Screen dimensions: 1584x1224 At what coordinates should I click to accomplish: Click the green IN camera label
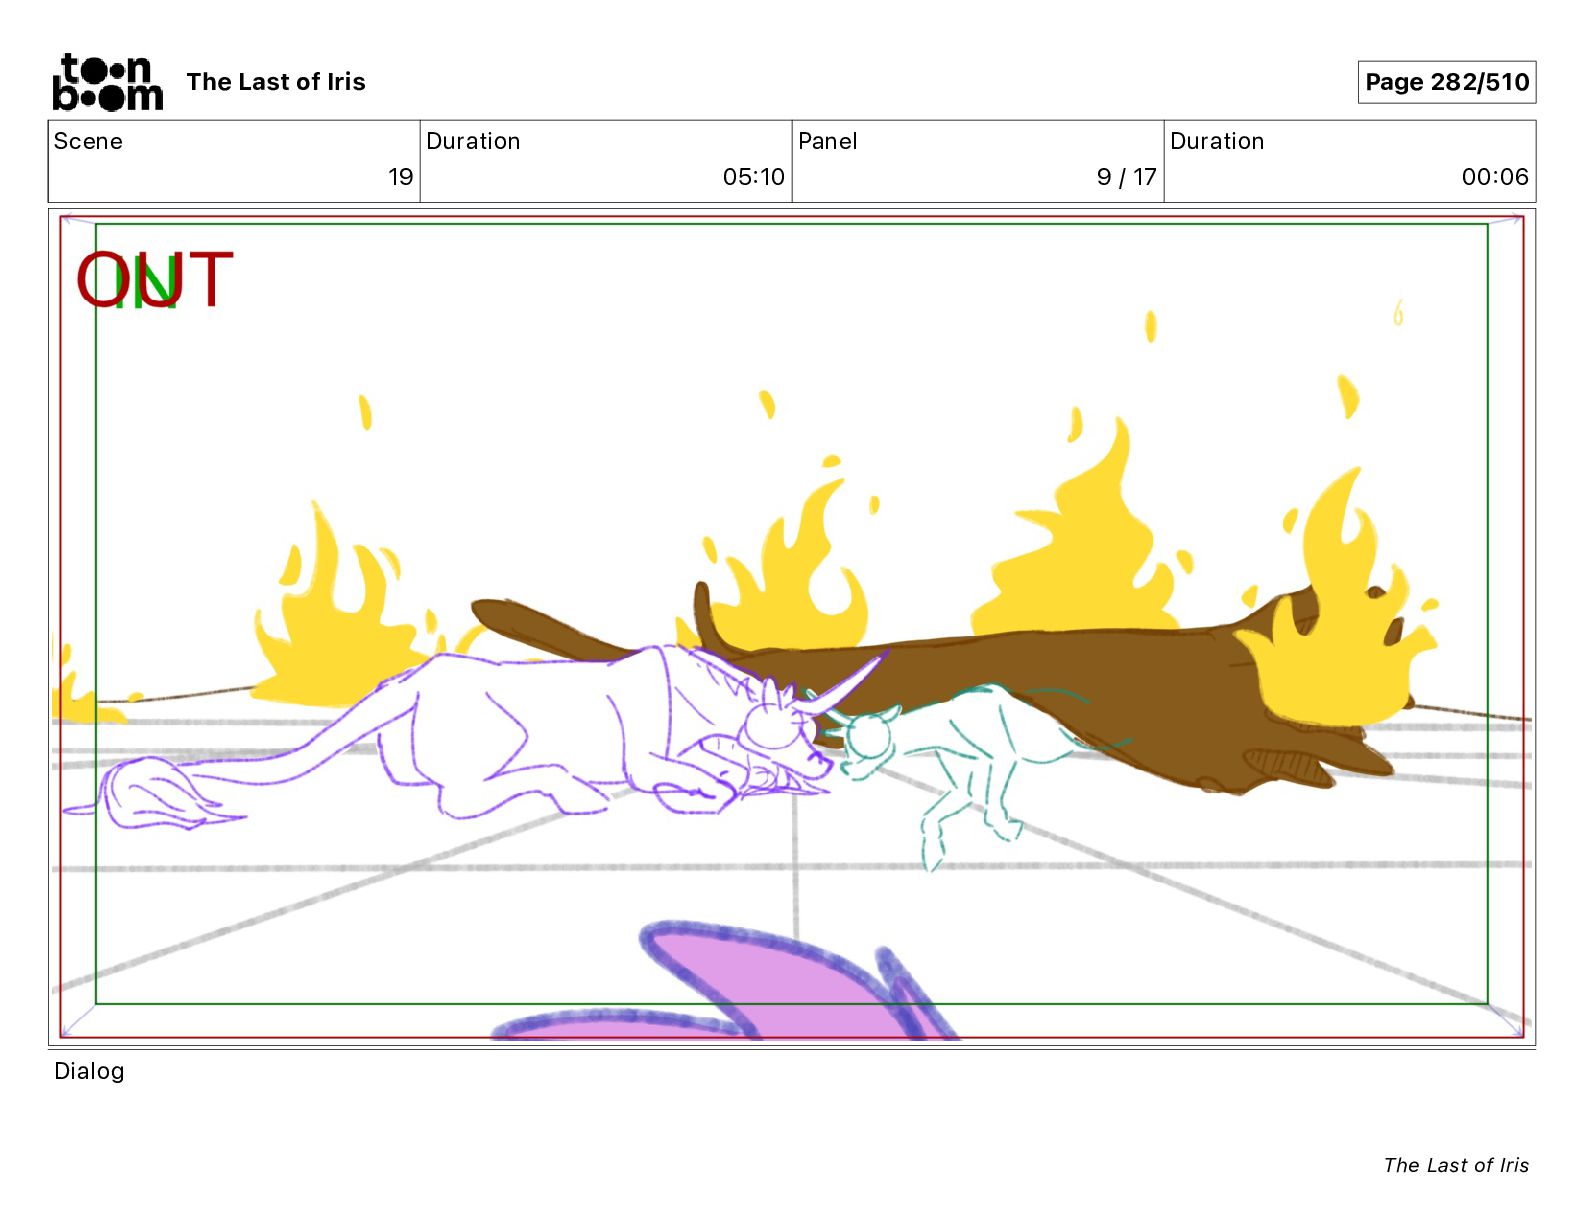(146, 285)
